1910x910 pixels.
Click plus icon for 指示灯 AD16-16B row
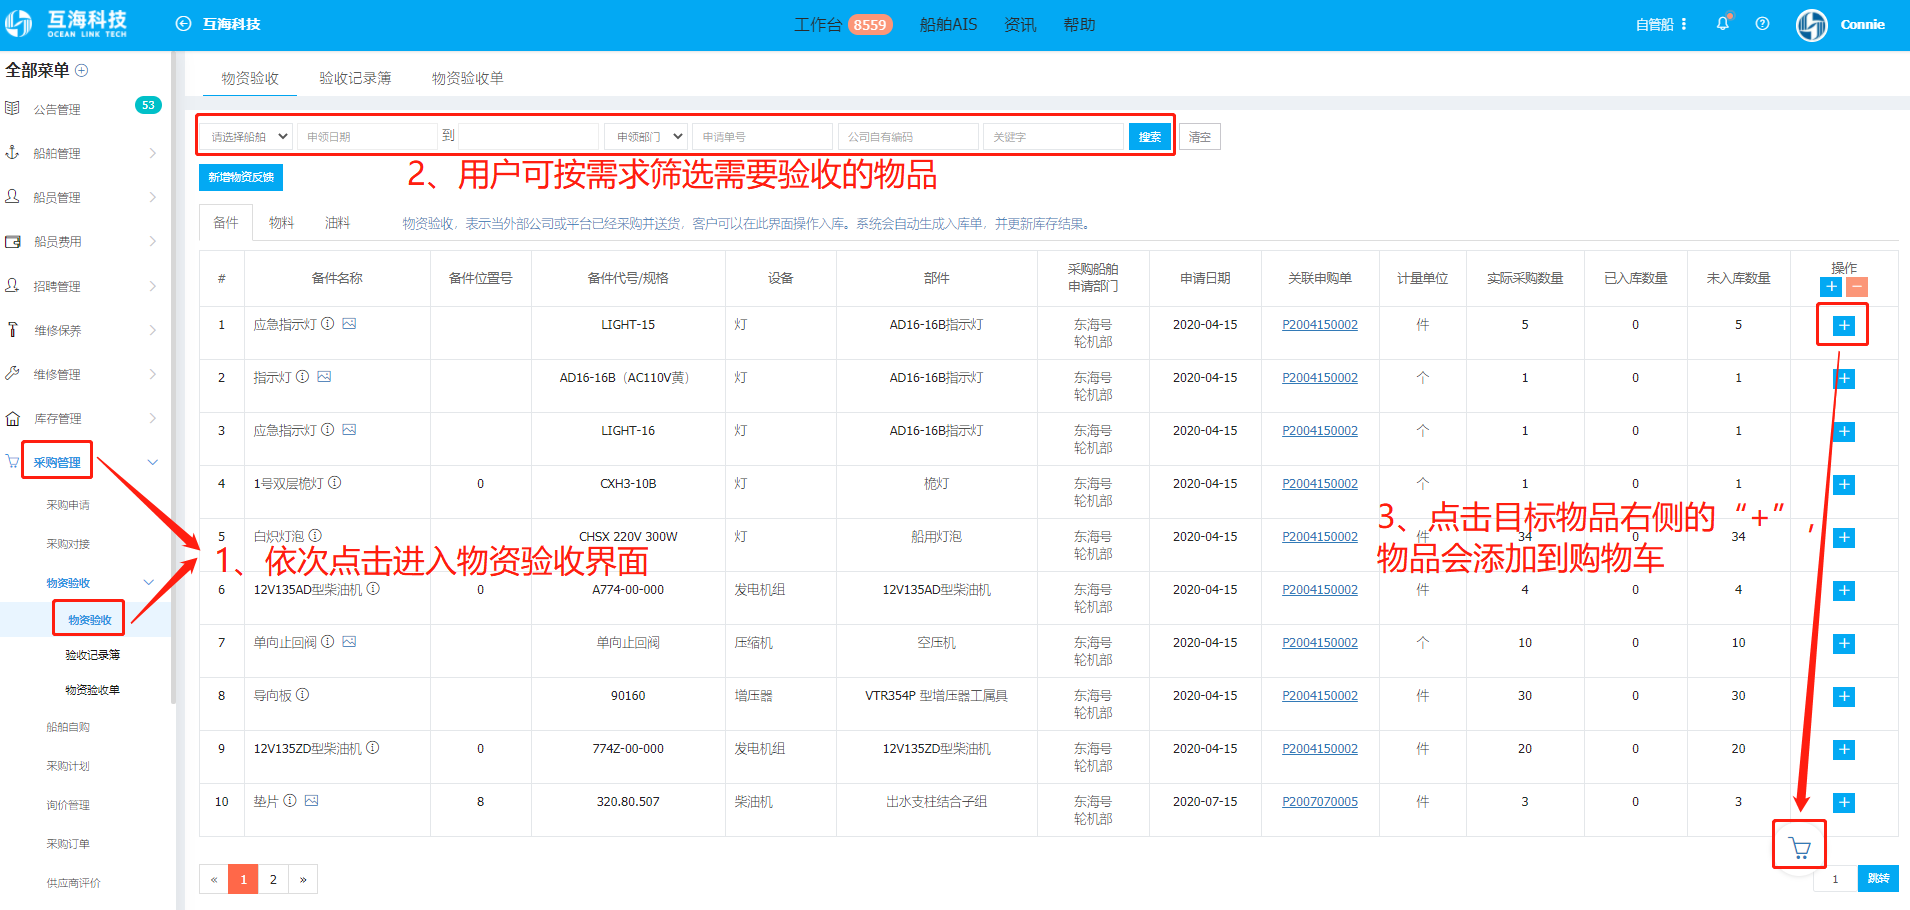tap(1844, 379)
